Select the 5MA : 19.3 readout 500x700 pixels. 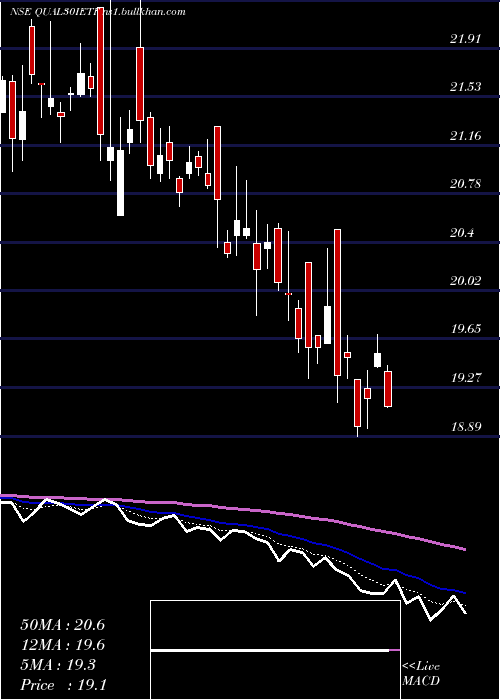[x=58, y=665]
